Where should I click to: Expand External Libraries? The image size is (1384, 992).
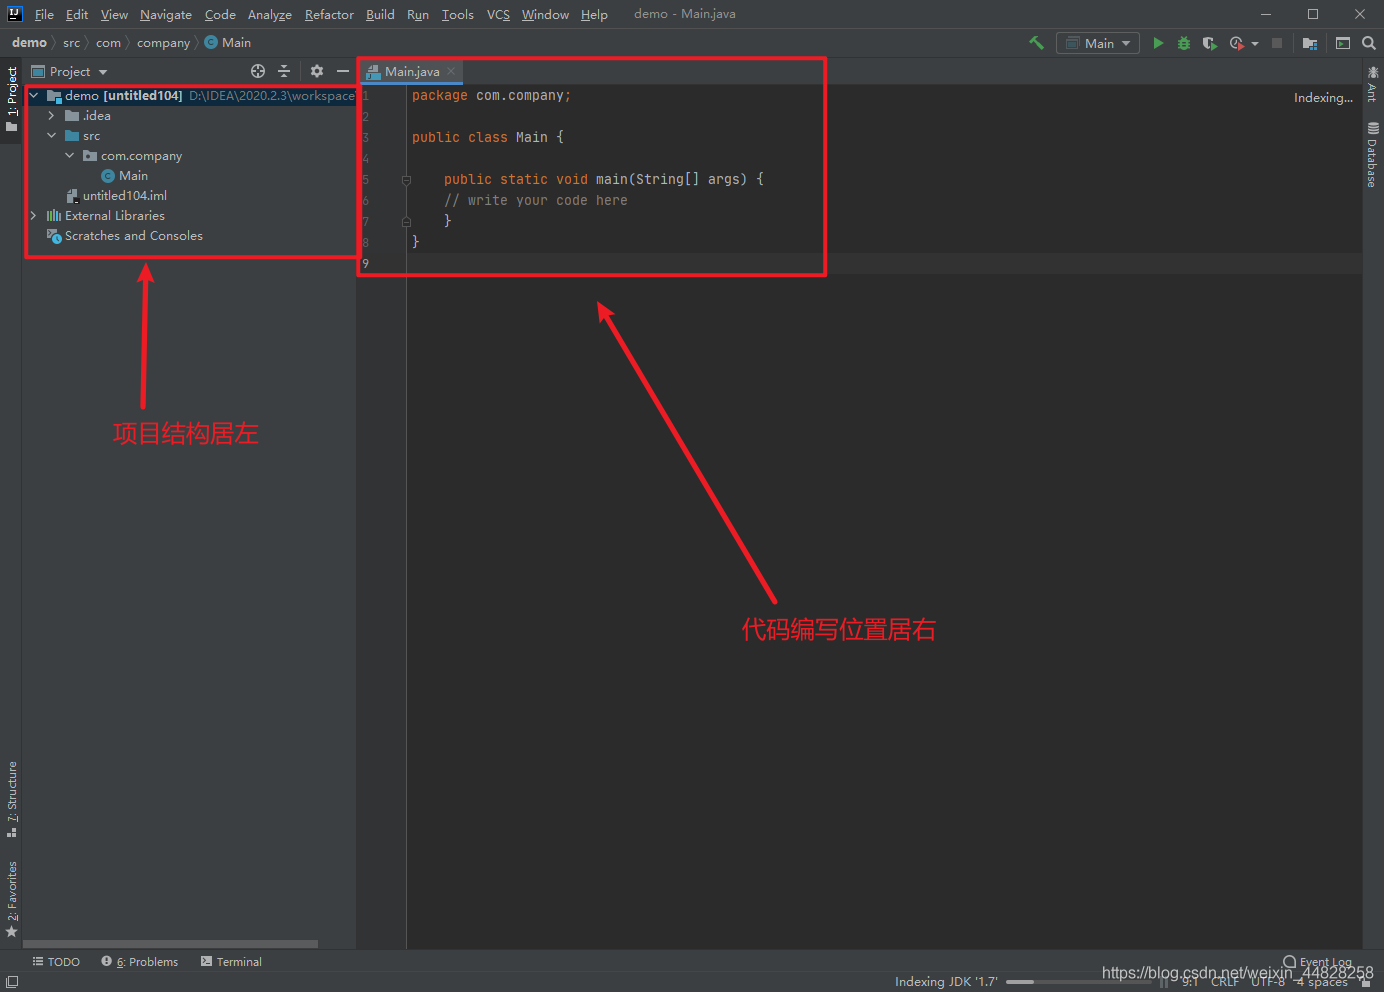point(34,216)
